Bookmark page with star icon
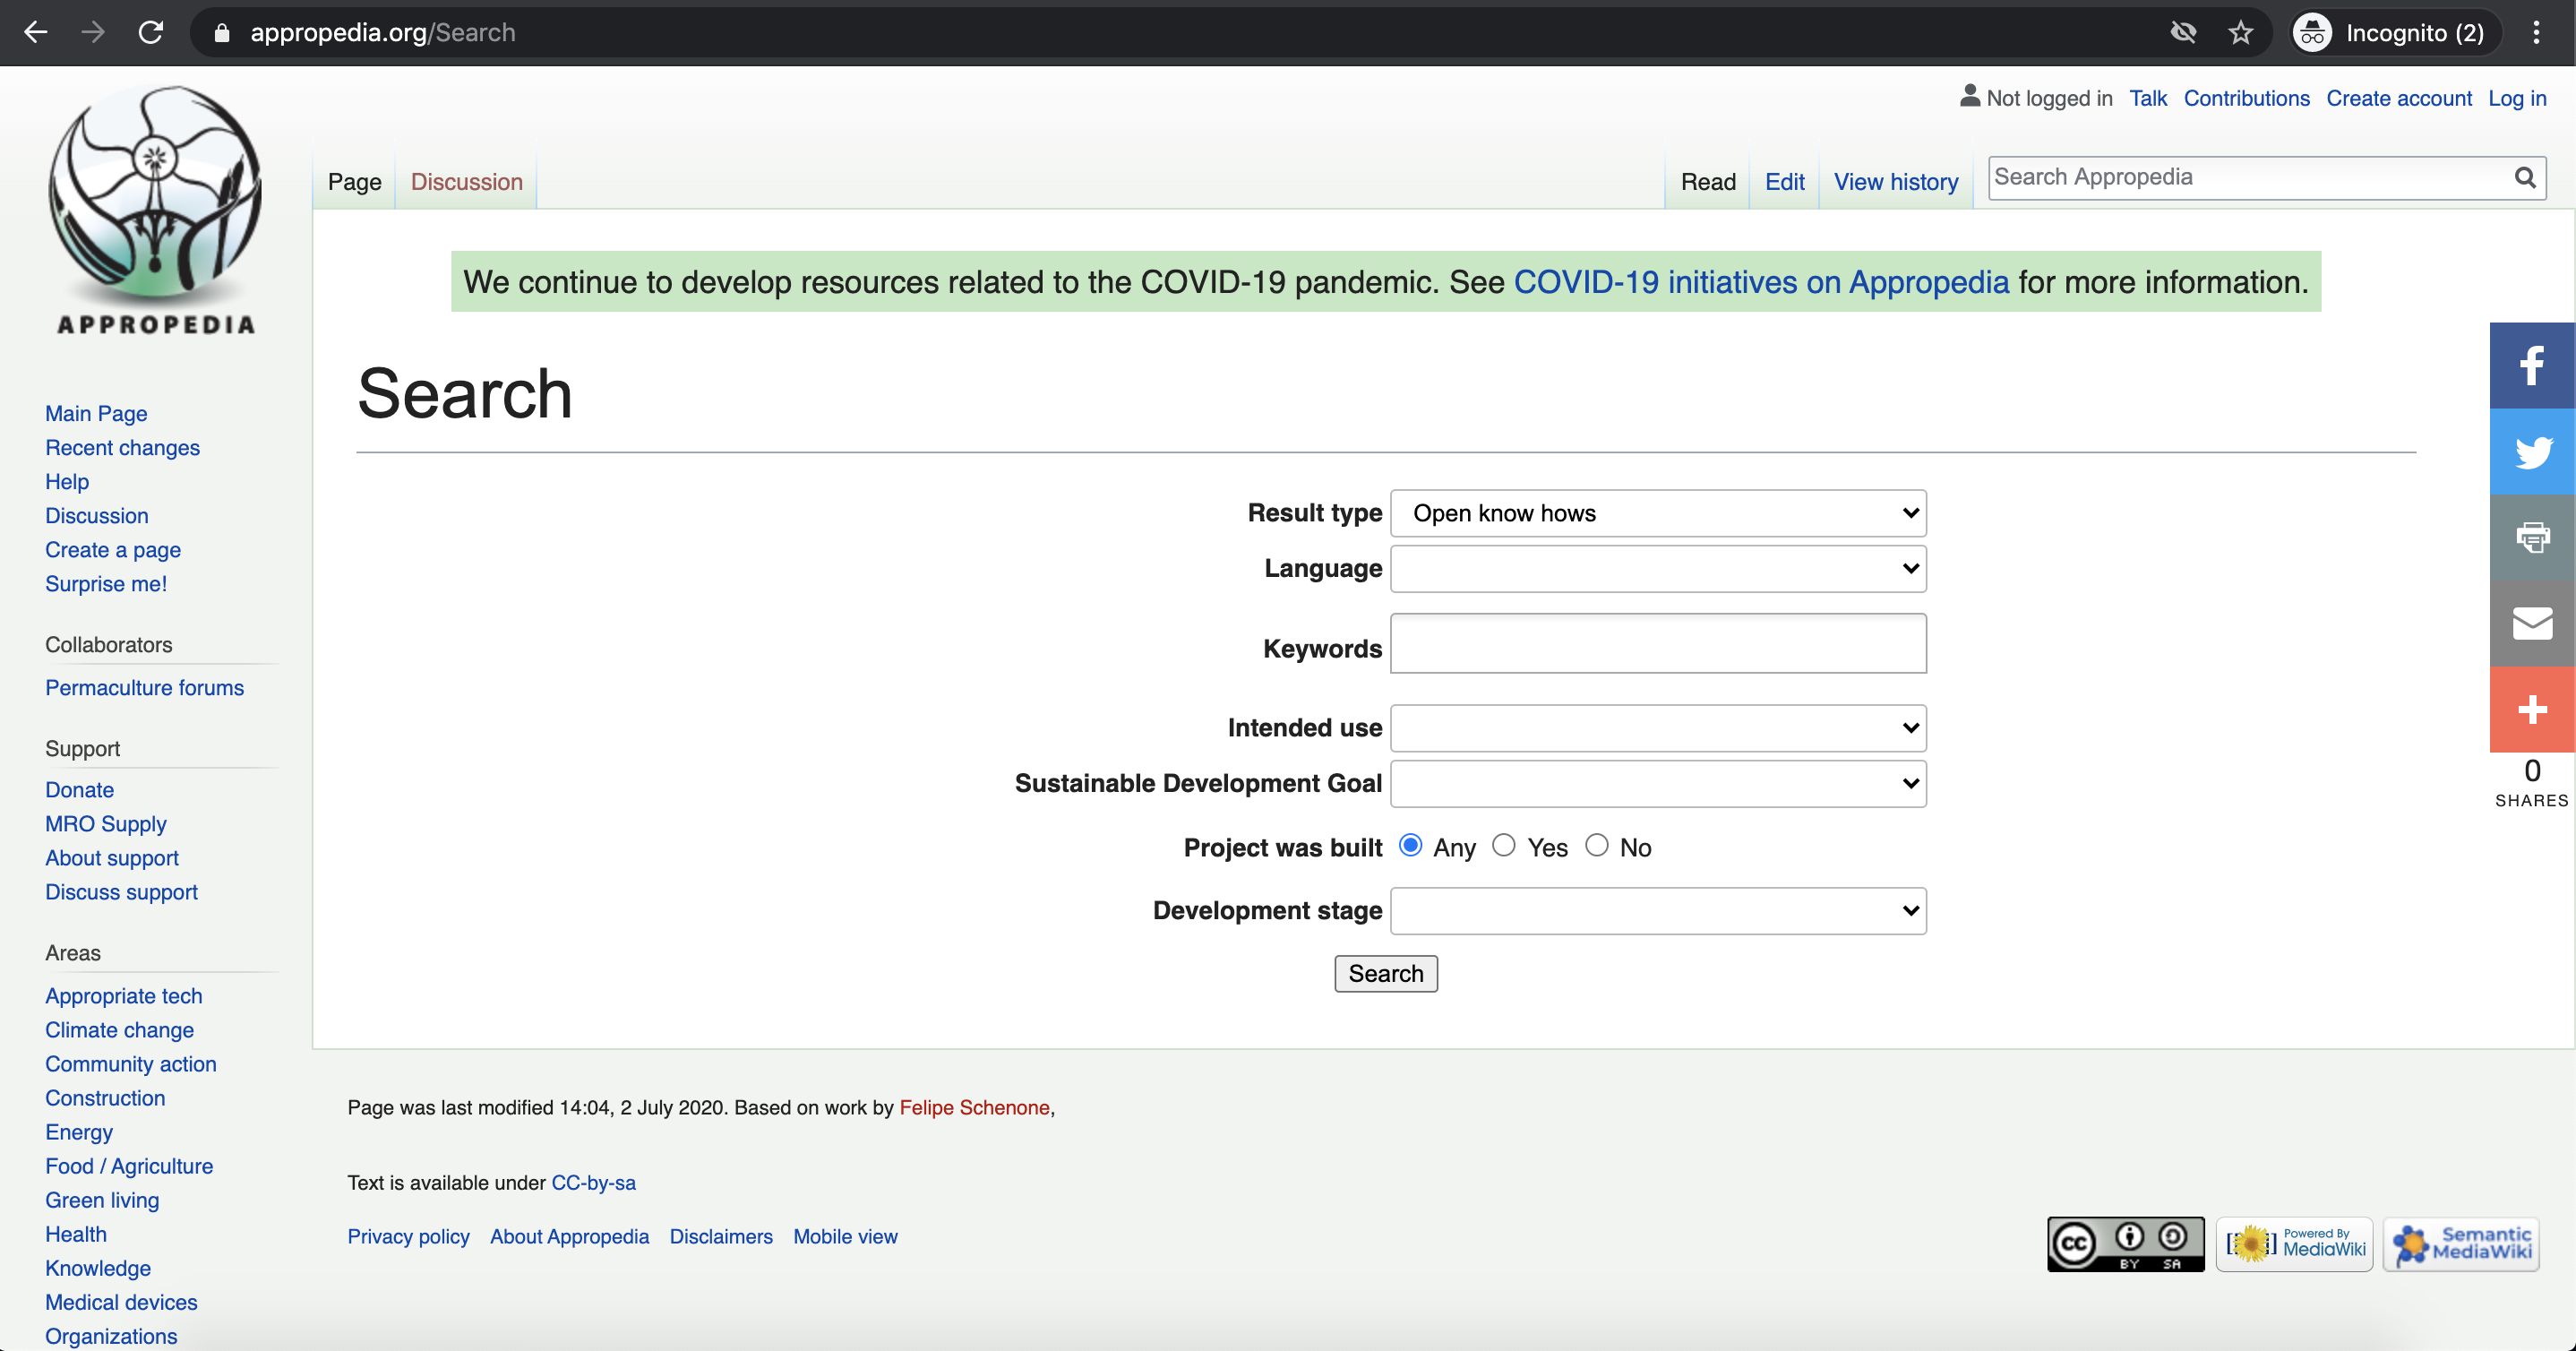This screenshot has height=1351, width=2576. pyautogui.click(x=2240, y=33)
